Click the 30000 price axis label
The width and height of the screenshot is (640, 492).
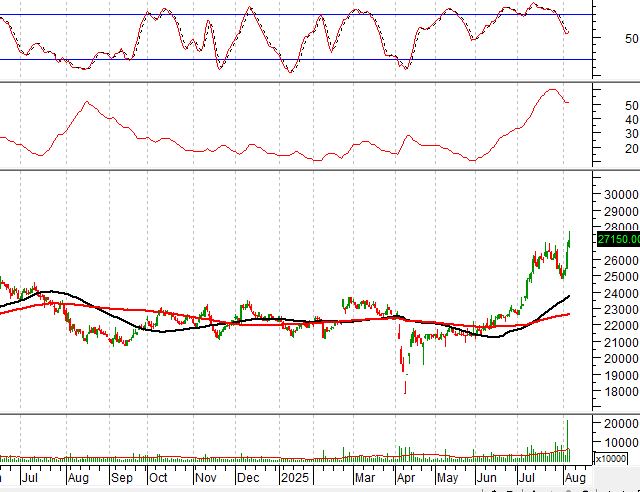click(x=618, y=194)
